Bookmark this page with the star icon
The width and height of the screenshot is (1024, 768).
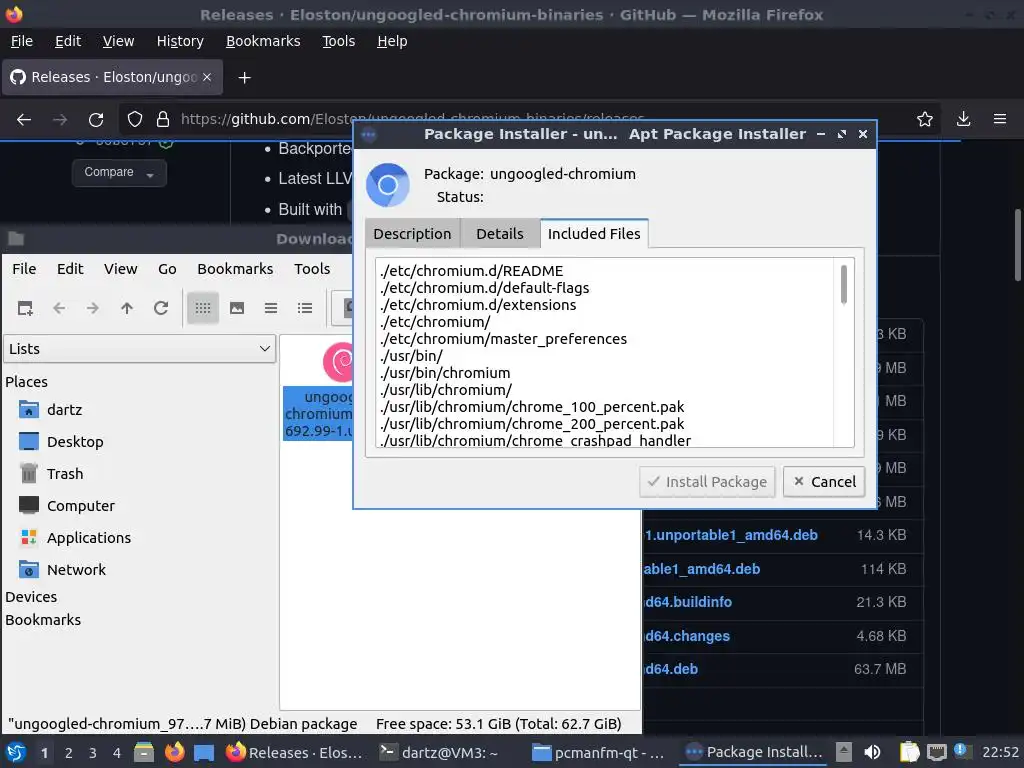tap(925, 120)
